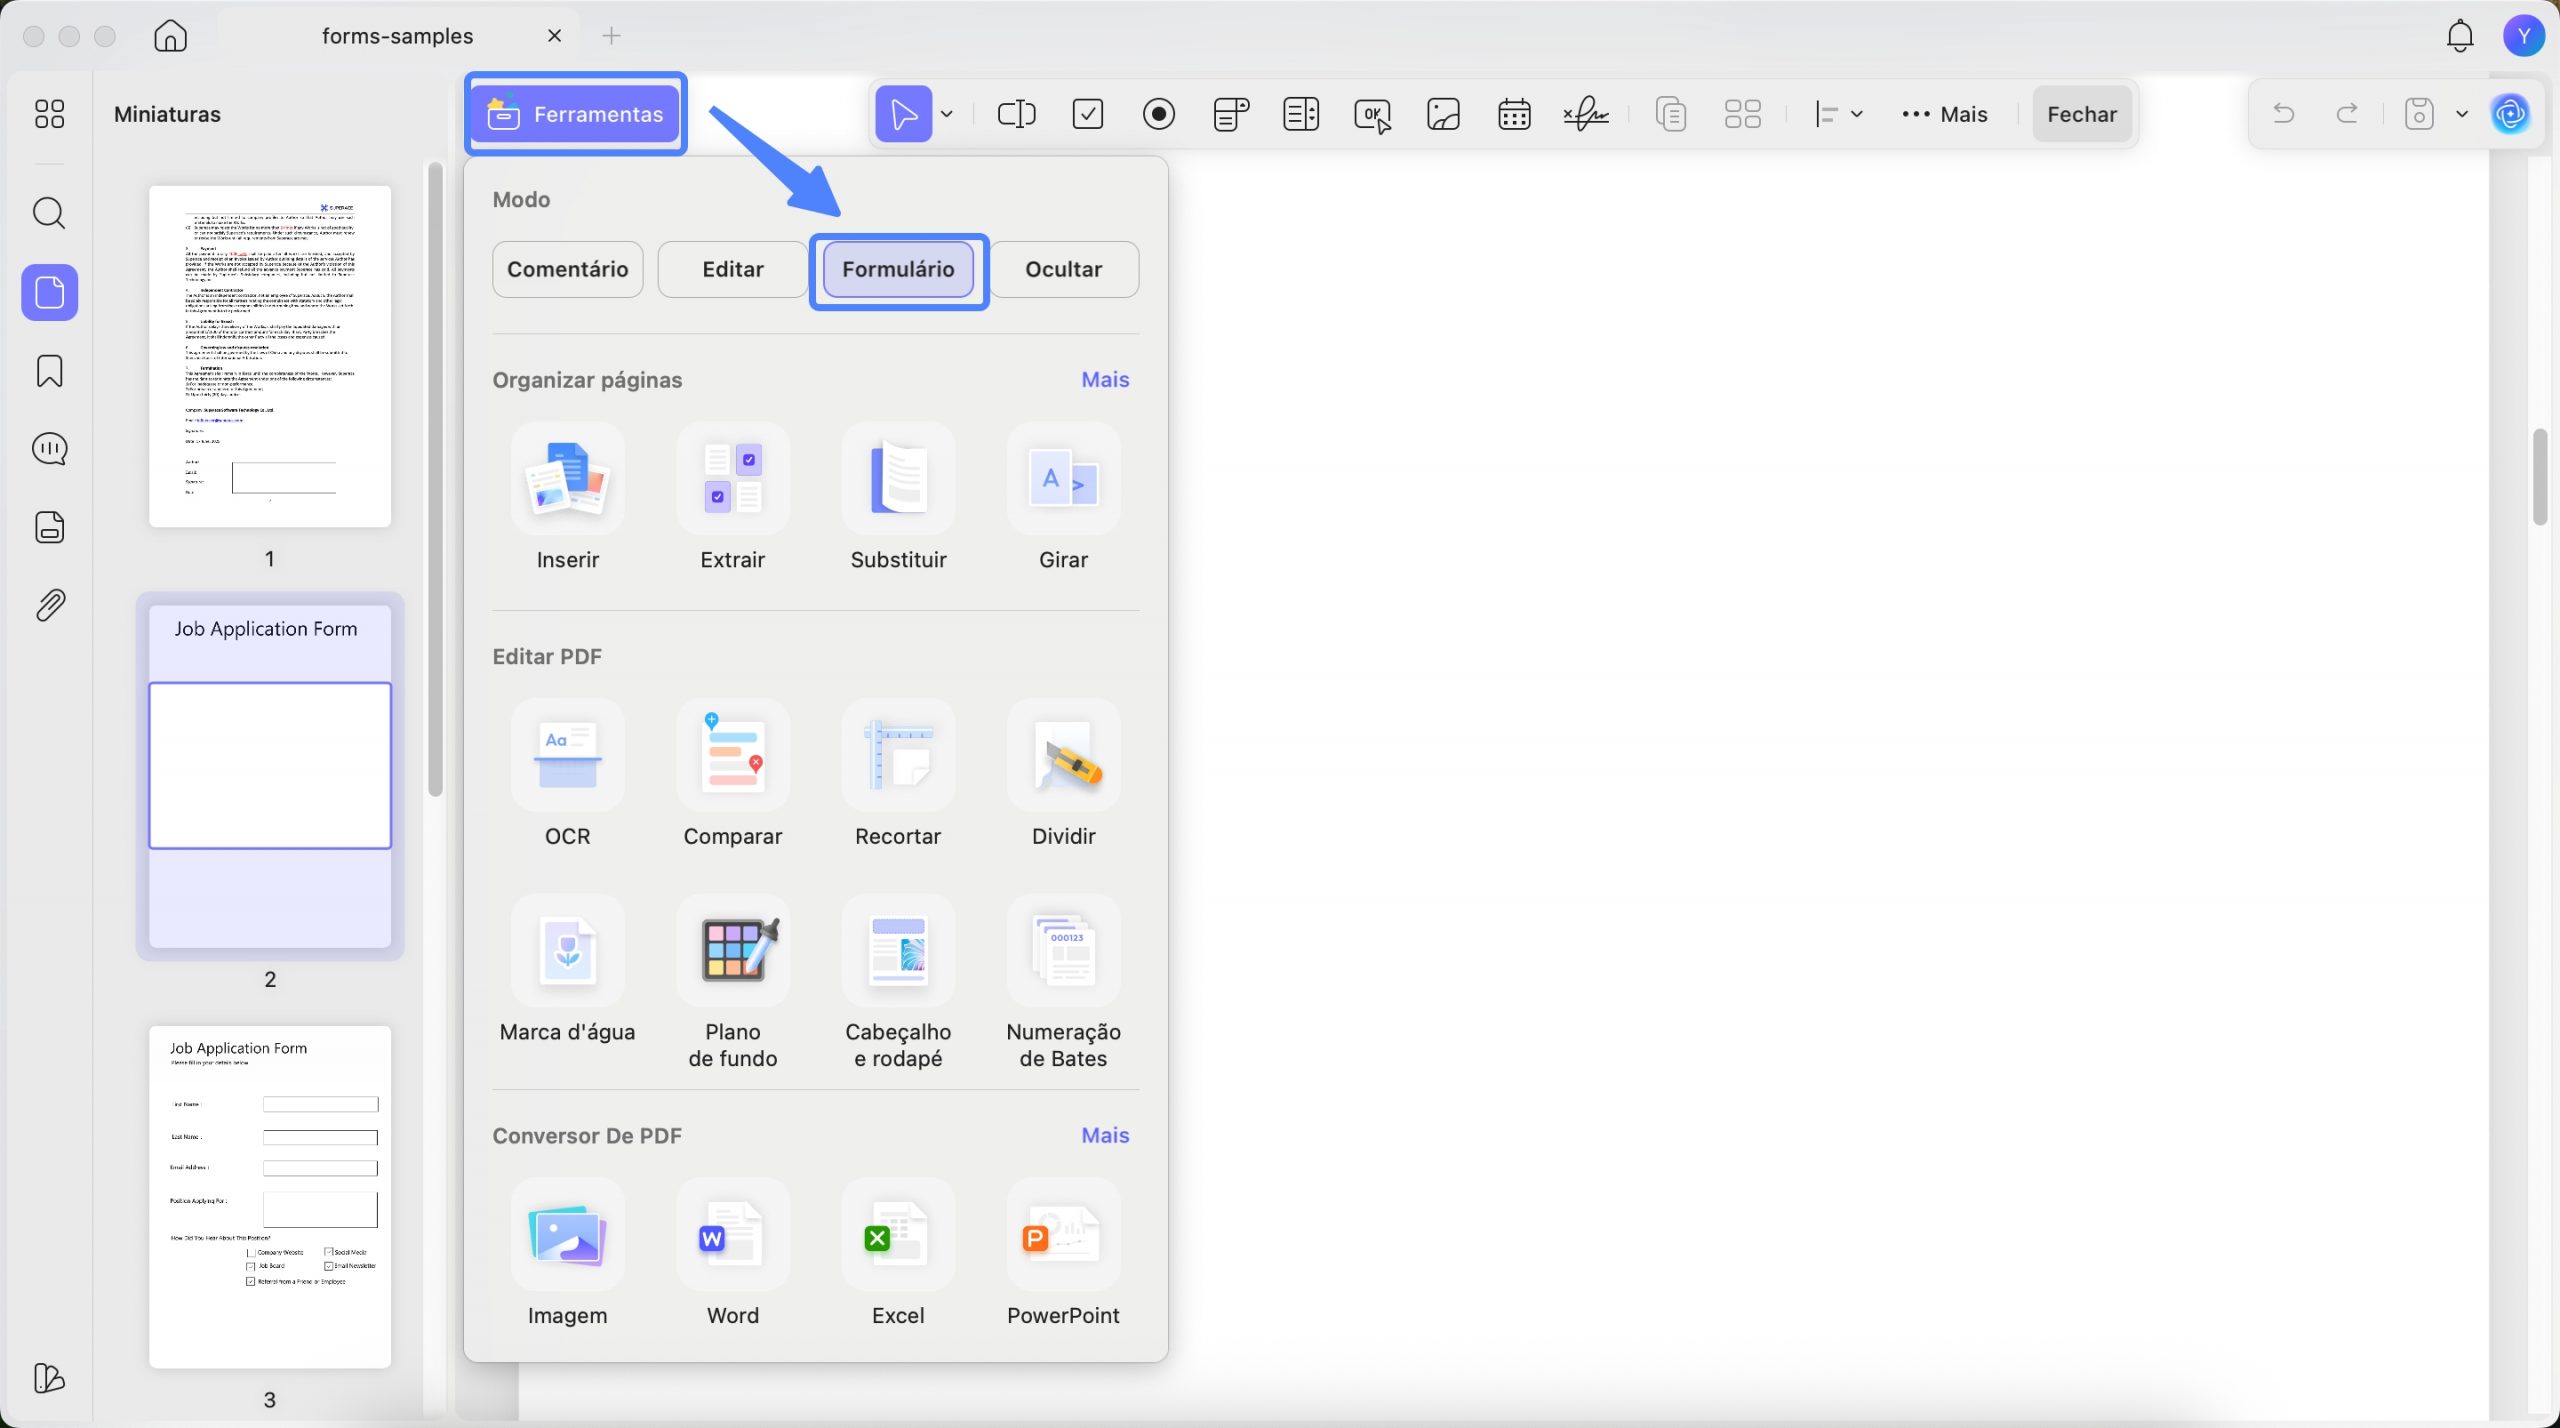2560x1428 pixels.
Task: Expand the cursor tool dropdown arrow
Action: pyautogui.click(x=947, y=114)
